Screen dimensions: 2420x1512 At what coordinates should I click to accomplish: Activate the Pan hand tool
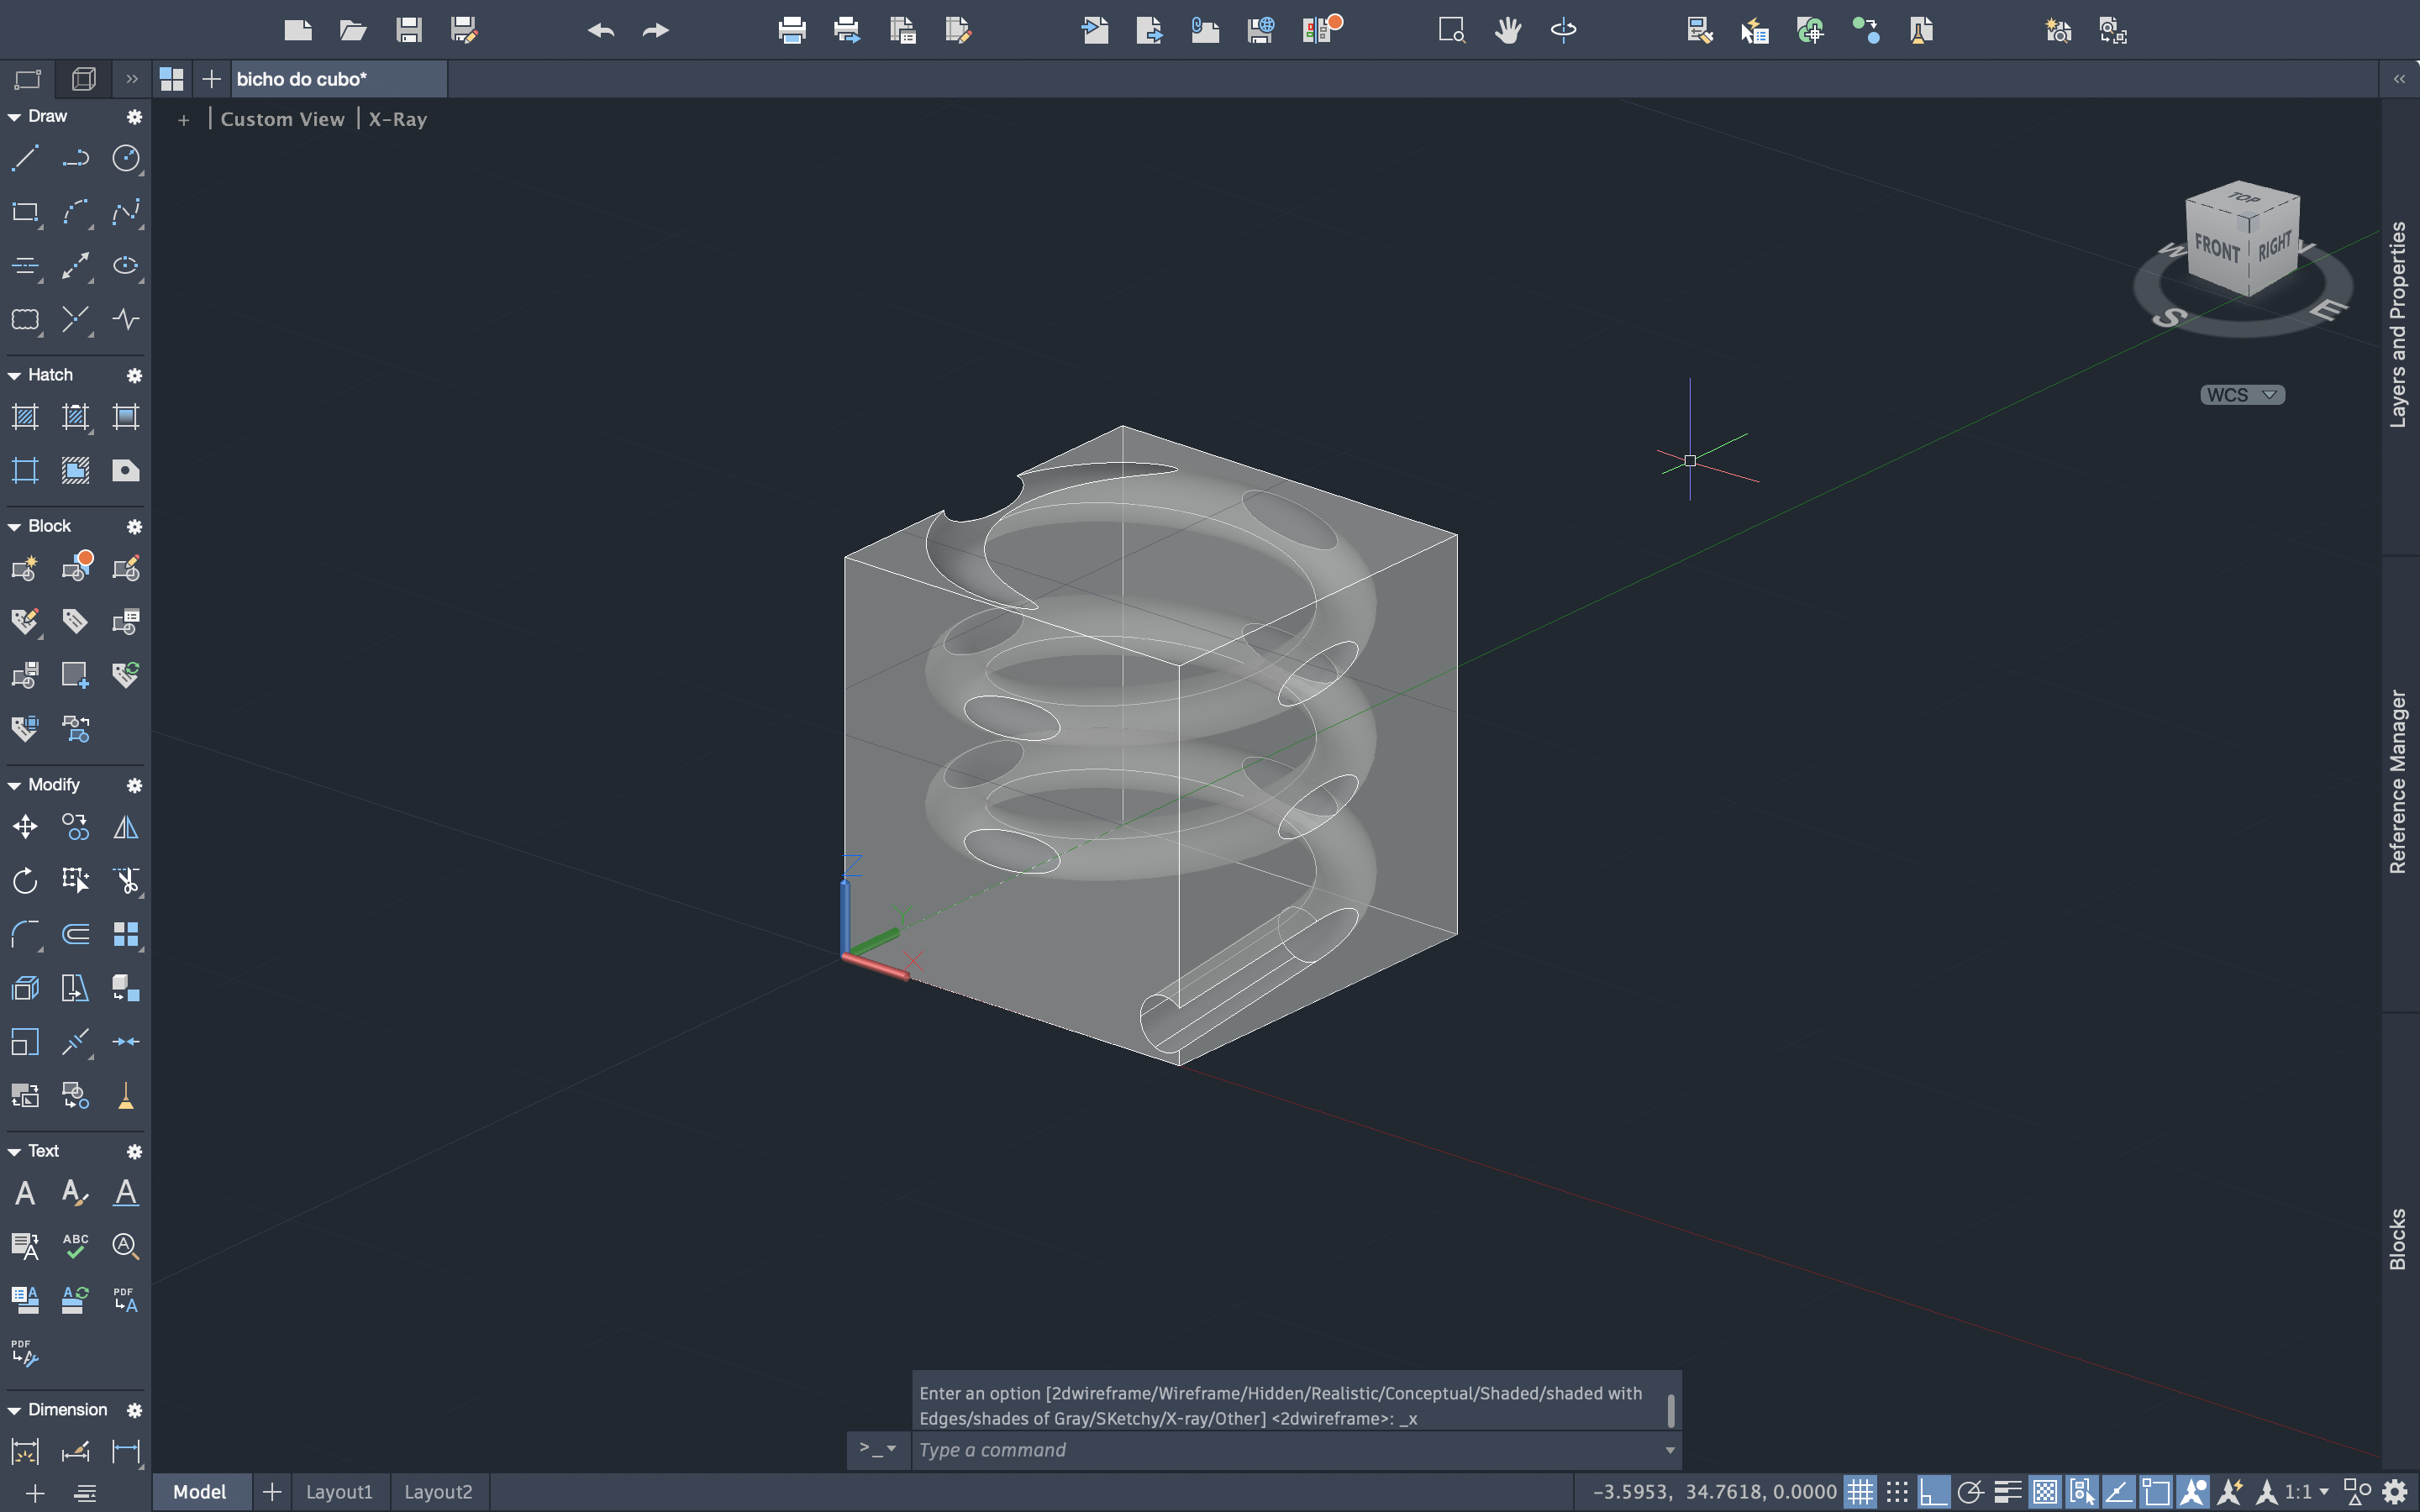(1508, 30)
